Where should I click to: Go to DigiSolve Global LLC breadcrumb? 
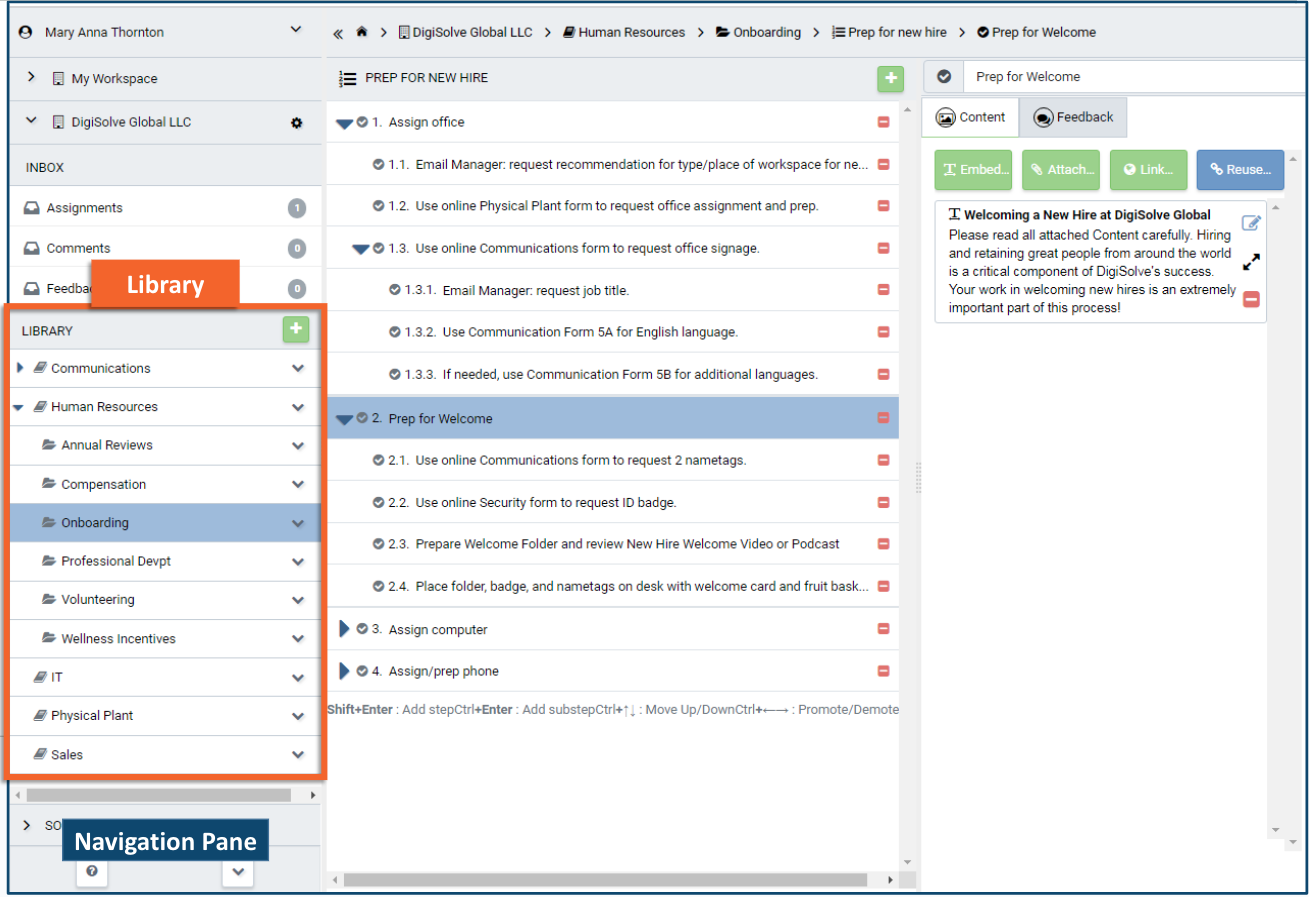(x=465, y=33)
